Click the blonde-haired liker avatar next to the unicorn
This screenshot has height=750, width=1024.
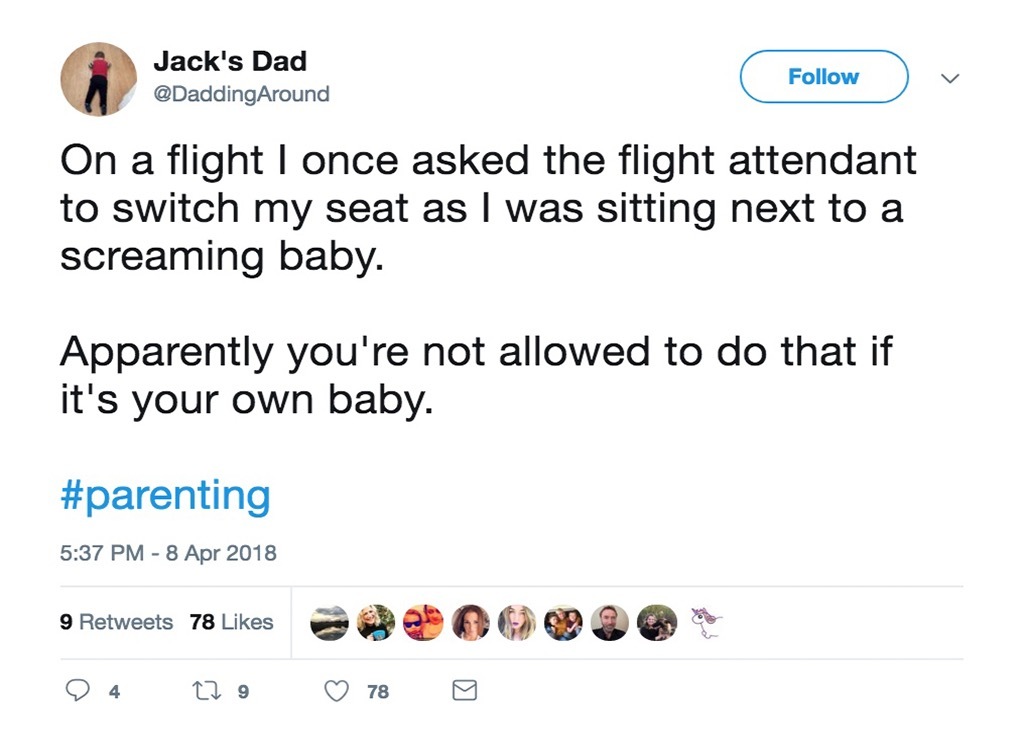click(655, 622)
